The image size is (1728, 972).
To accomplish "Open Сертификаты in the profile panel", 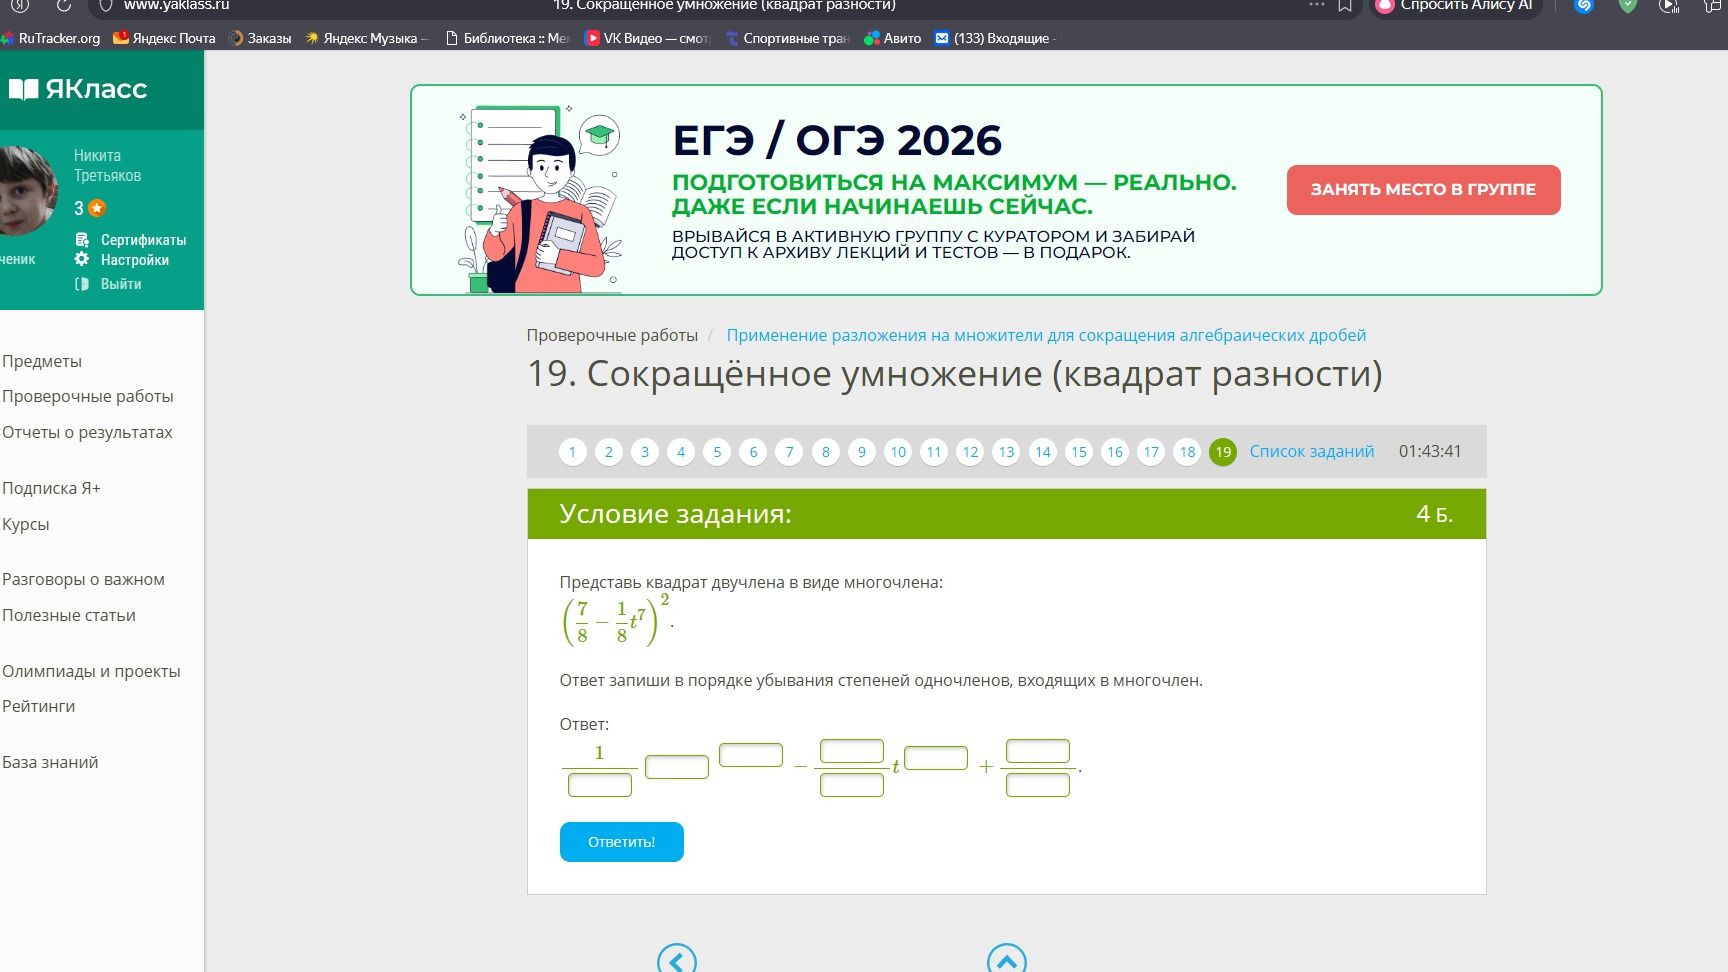I will click(131, 240).
